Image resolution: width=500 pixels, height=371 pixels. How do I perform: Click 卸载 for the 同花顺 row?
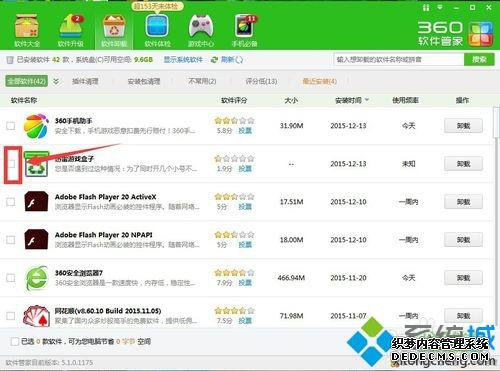pos(463,316)
